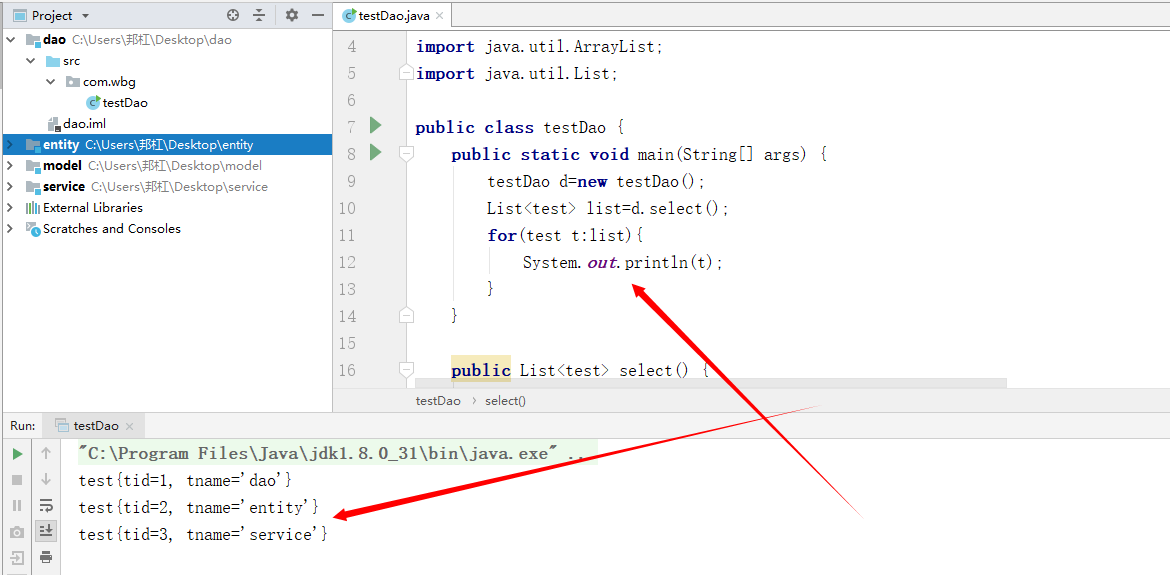Expand Scratches and Consoles node
The width and height of the screenshot is (1170, 575).
coord(10,228)
